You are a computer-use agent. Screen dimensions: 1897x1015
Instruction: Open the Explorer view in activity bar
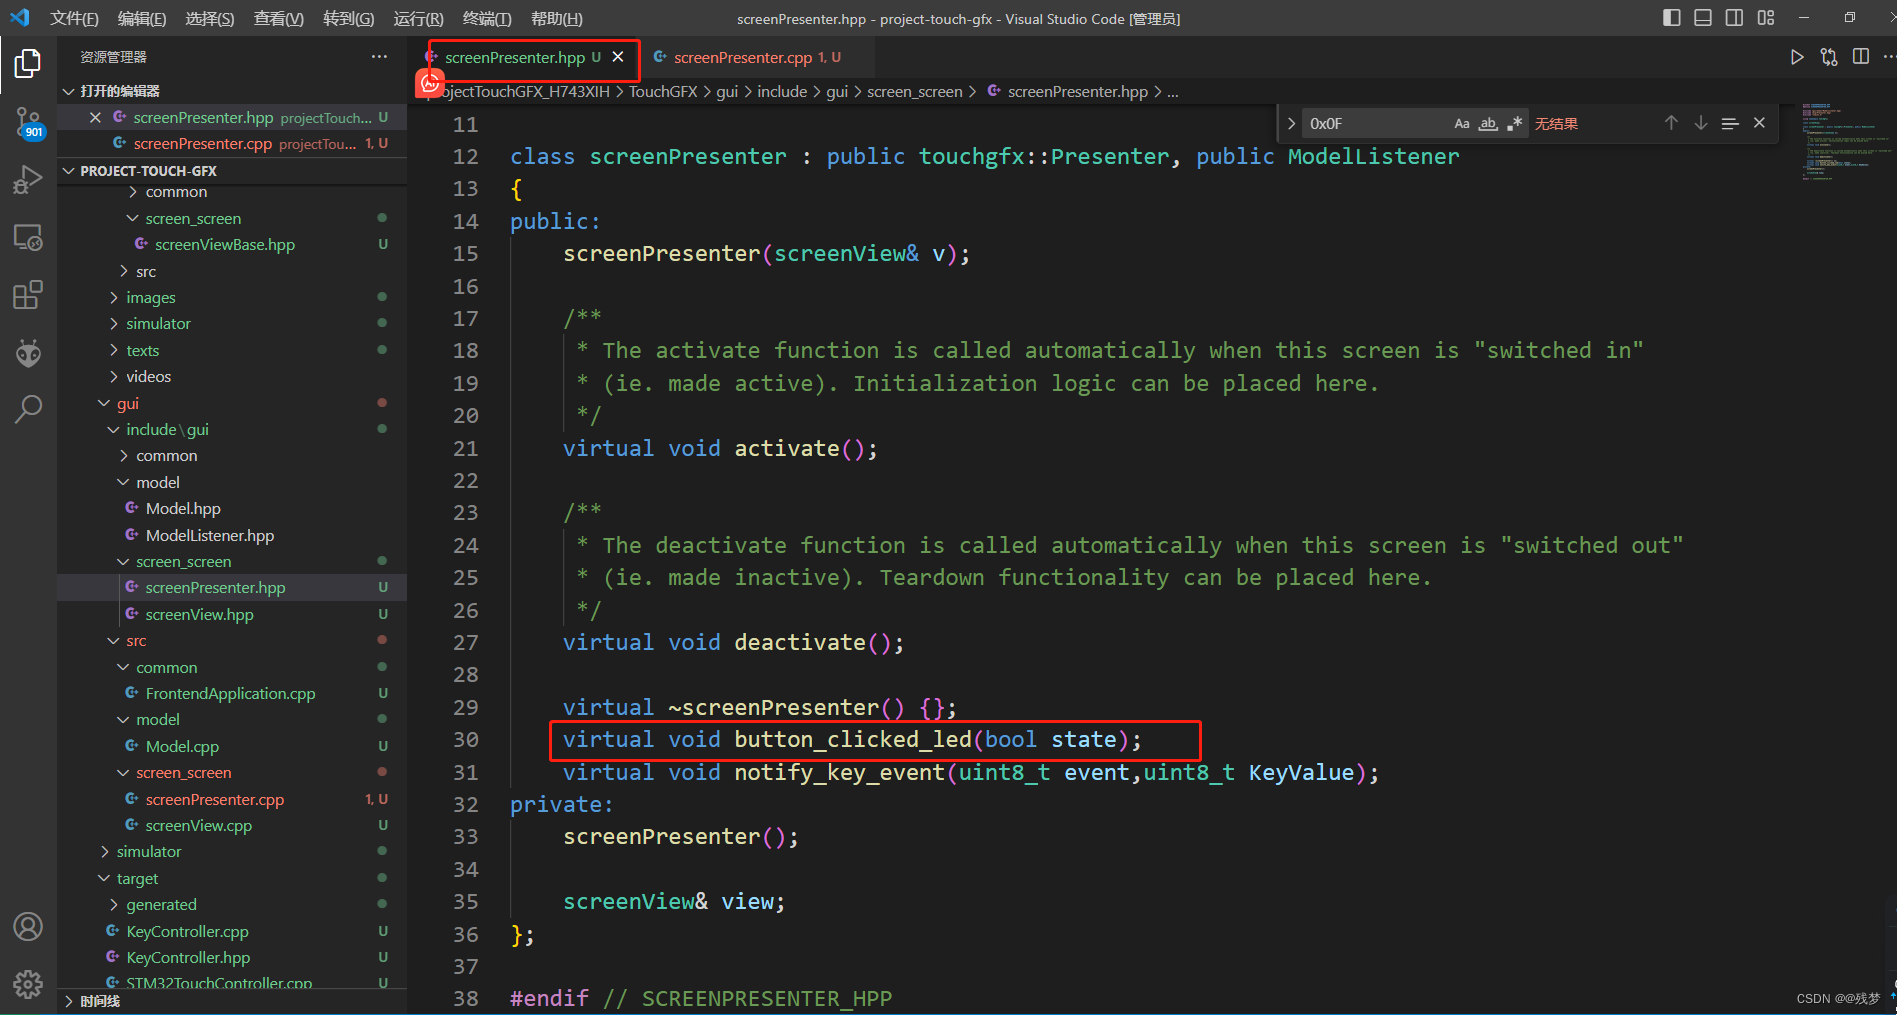(x=28, y=64)
